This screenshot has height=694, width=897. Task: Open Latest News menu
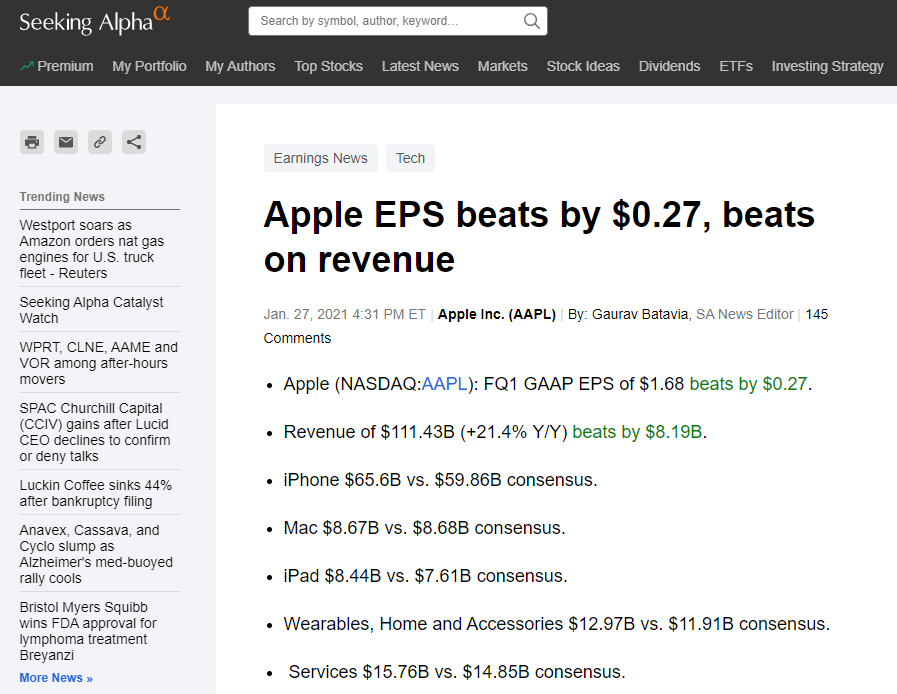[420, 66]
